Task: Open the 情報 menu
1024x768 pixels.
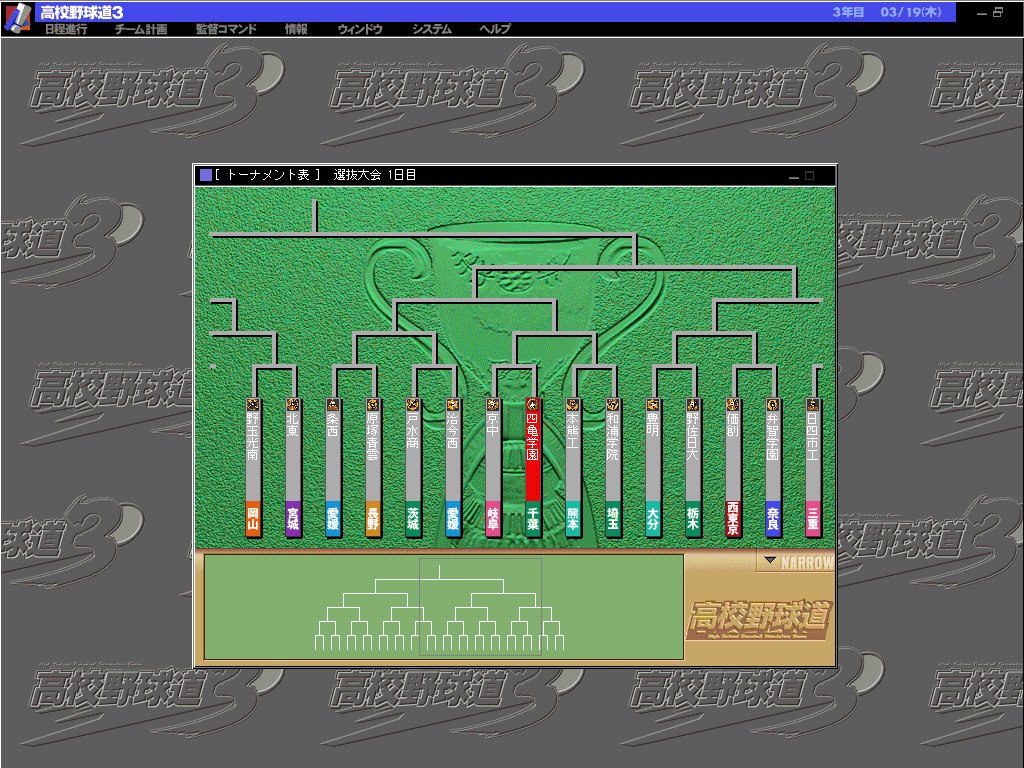Action: [296, 29]
